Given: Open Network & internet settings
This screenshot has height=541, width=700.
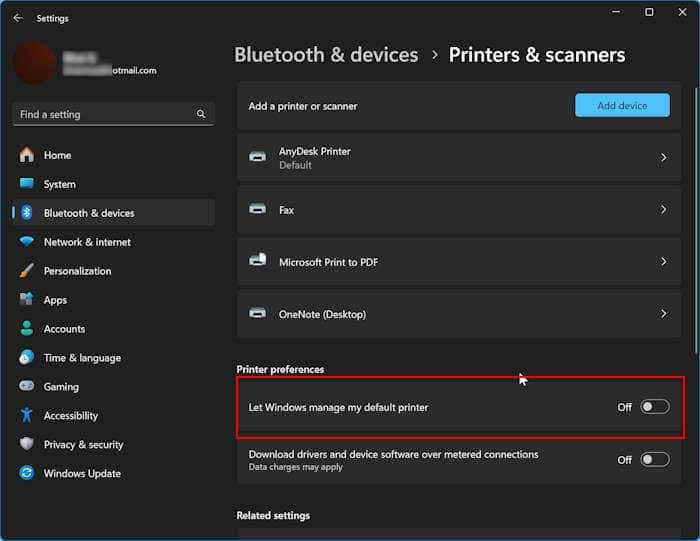Looking at the screenshot, I should 114,242.
